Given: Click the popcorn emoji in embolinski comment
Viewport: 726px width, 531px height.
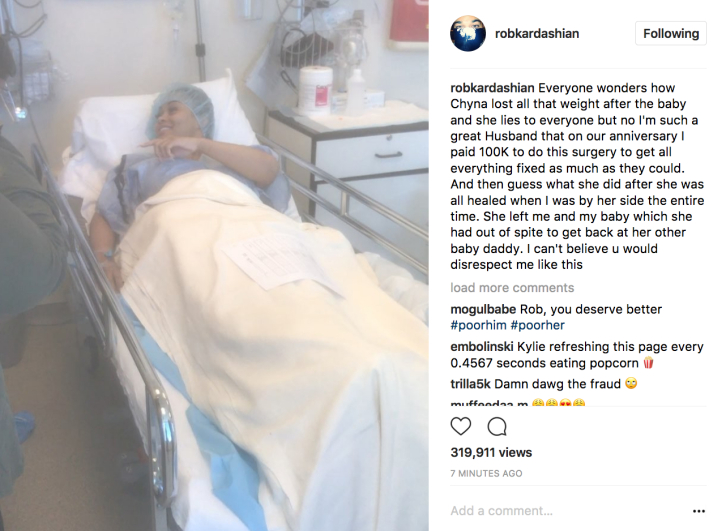Looking at the screenshot, I should pos(648,362).
